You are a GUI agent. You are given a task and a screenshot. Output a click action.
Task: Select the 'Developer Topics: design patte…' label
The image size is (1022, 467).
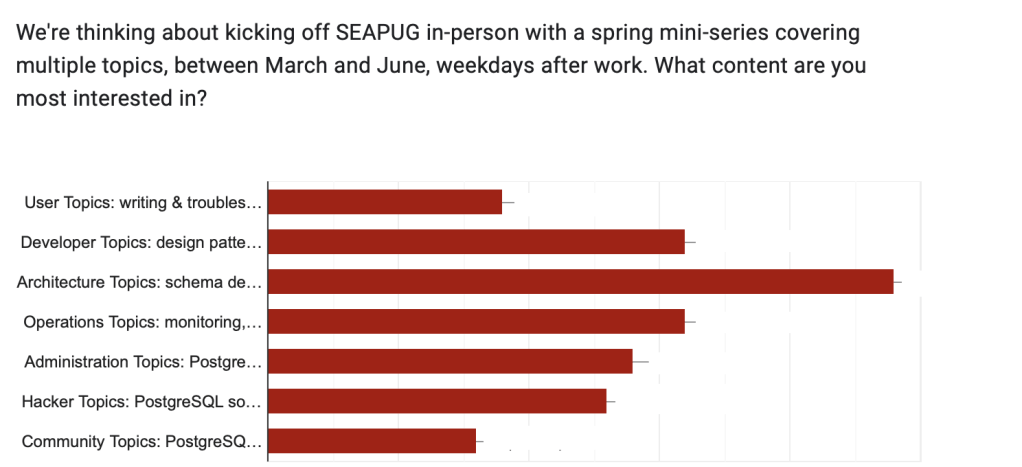pos(141,242)
